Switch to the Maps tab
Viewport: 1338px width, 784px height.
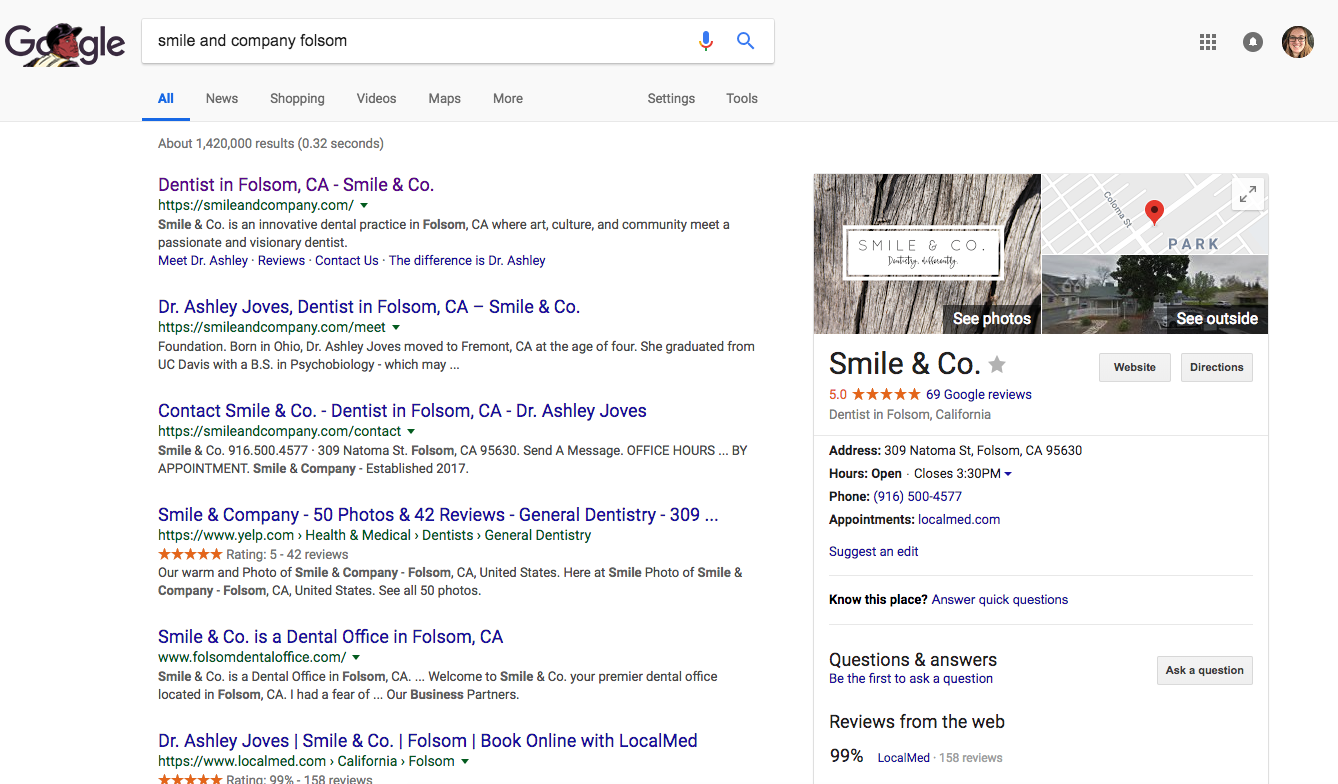445,98
